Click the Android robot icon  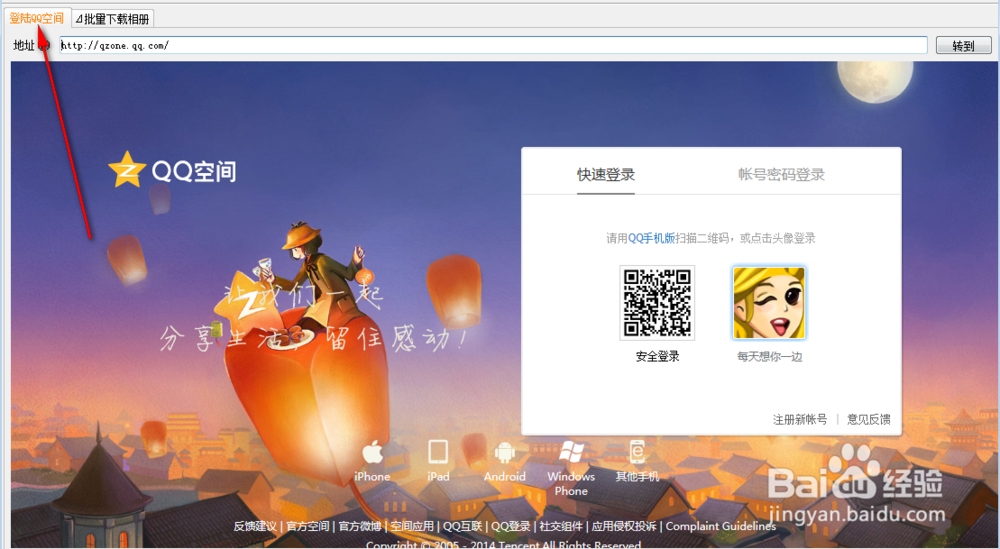(x=504, y=452)
